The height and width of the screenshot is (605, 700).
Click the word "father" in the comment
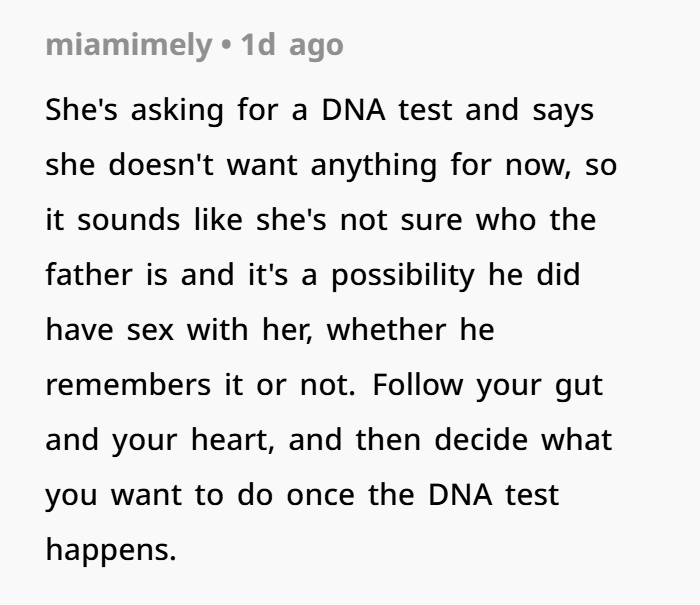(89, 275)
